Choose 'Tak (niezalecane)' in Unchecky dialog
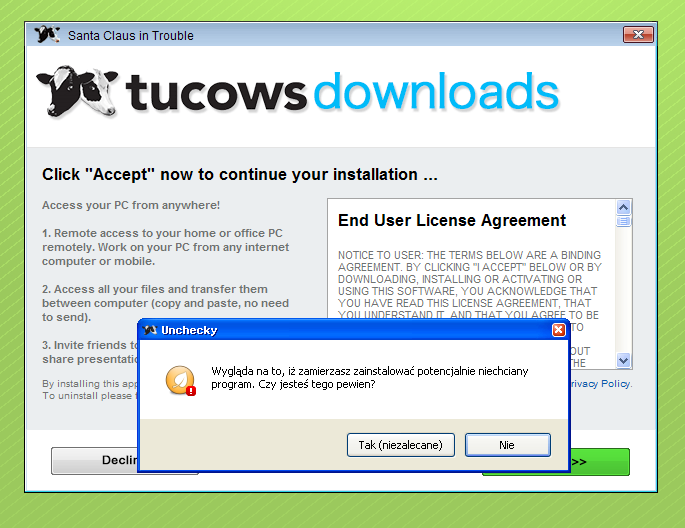The image size is (685, 528). click(x=401, y=445)
